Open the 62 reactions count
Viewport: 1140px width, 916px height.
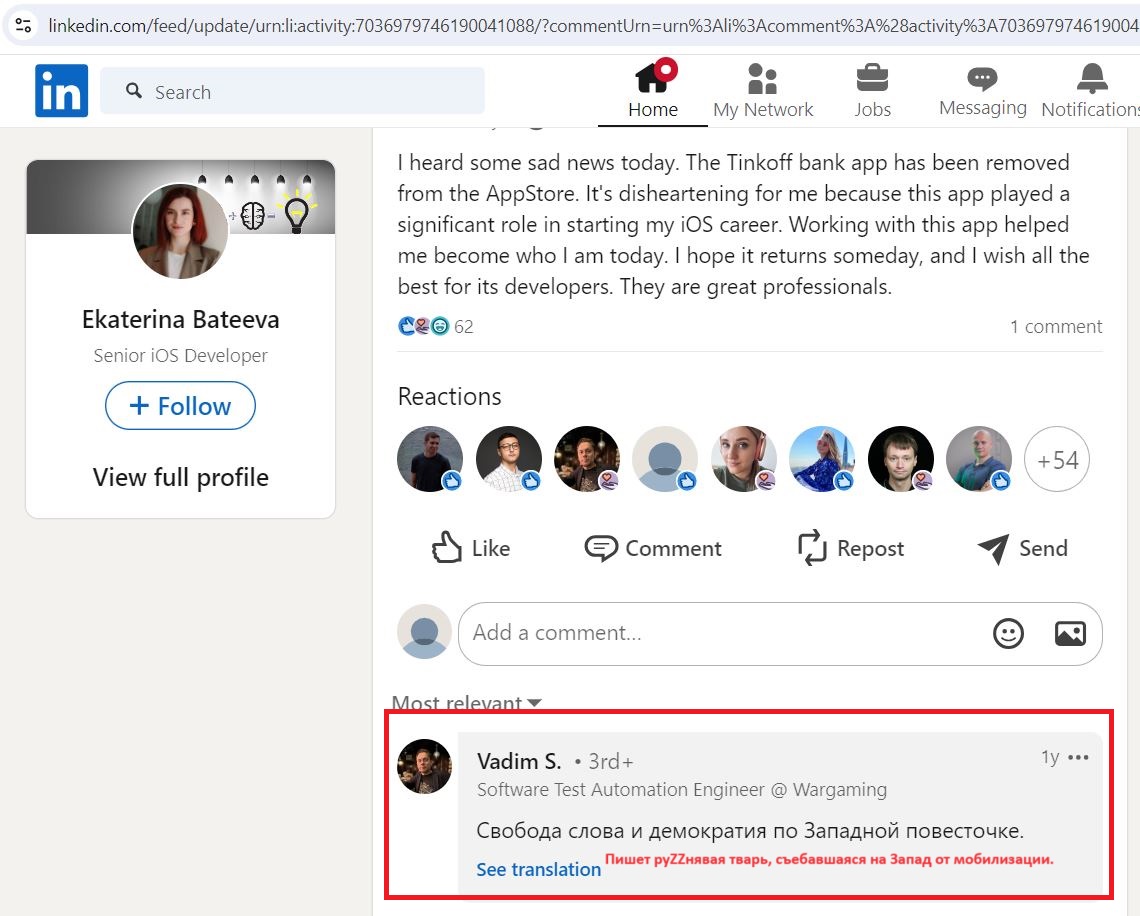tap(464, 326)
